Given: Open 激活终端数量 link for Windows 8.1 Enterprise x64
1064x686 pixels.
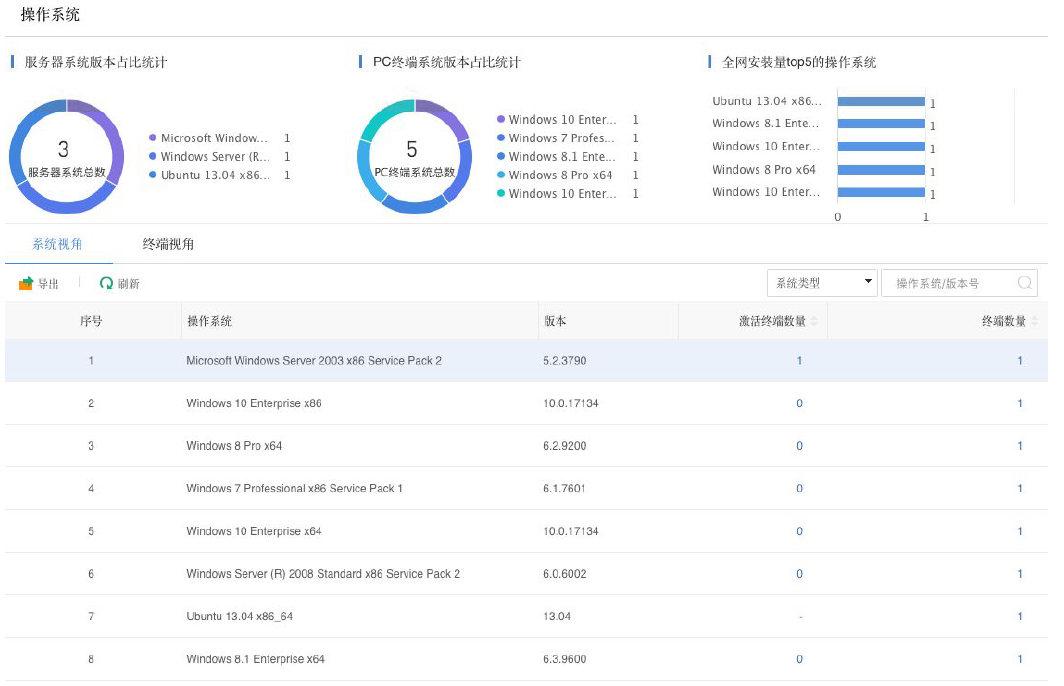Looking at the screenshot, I should (x=799, y=659).
